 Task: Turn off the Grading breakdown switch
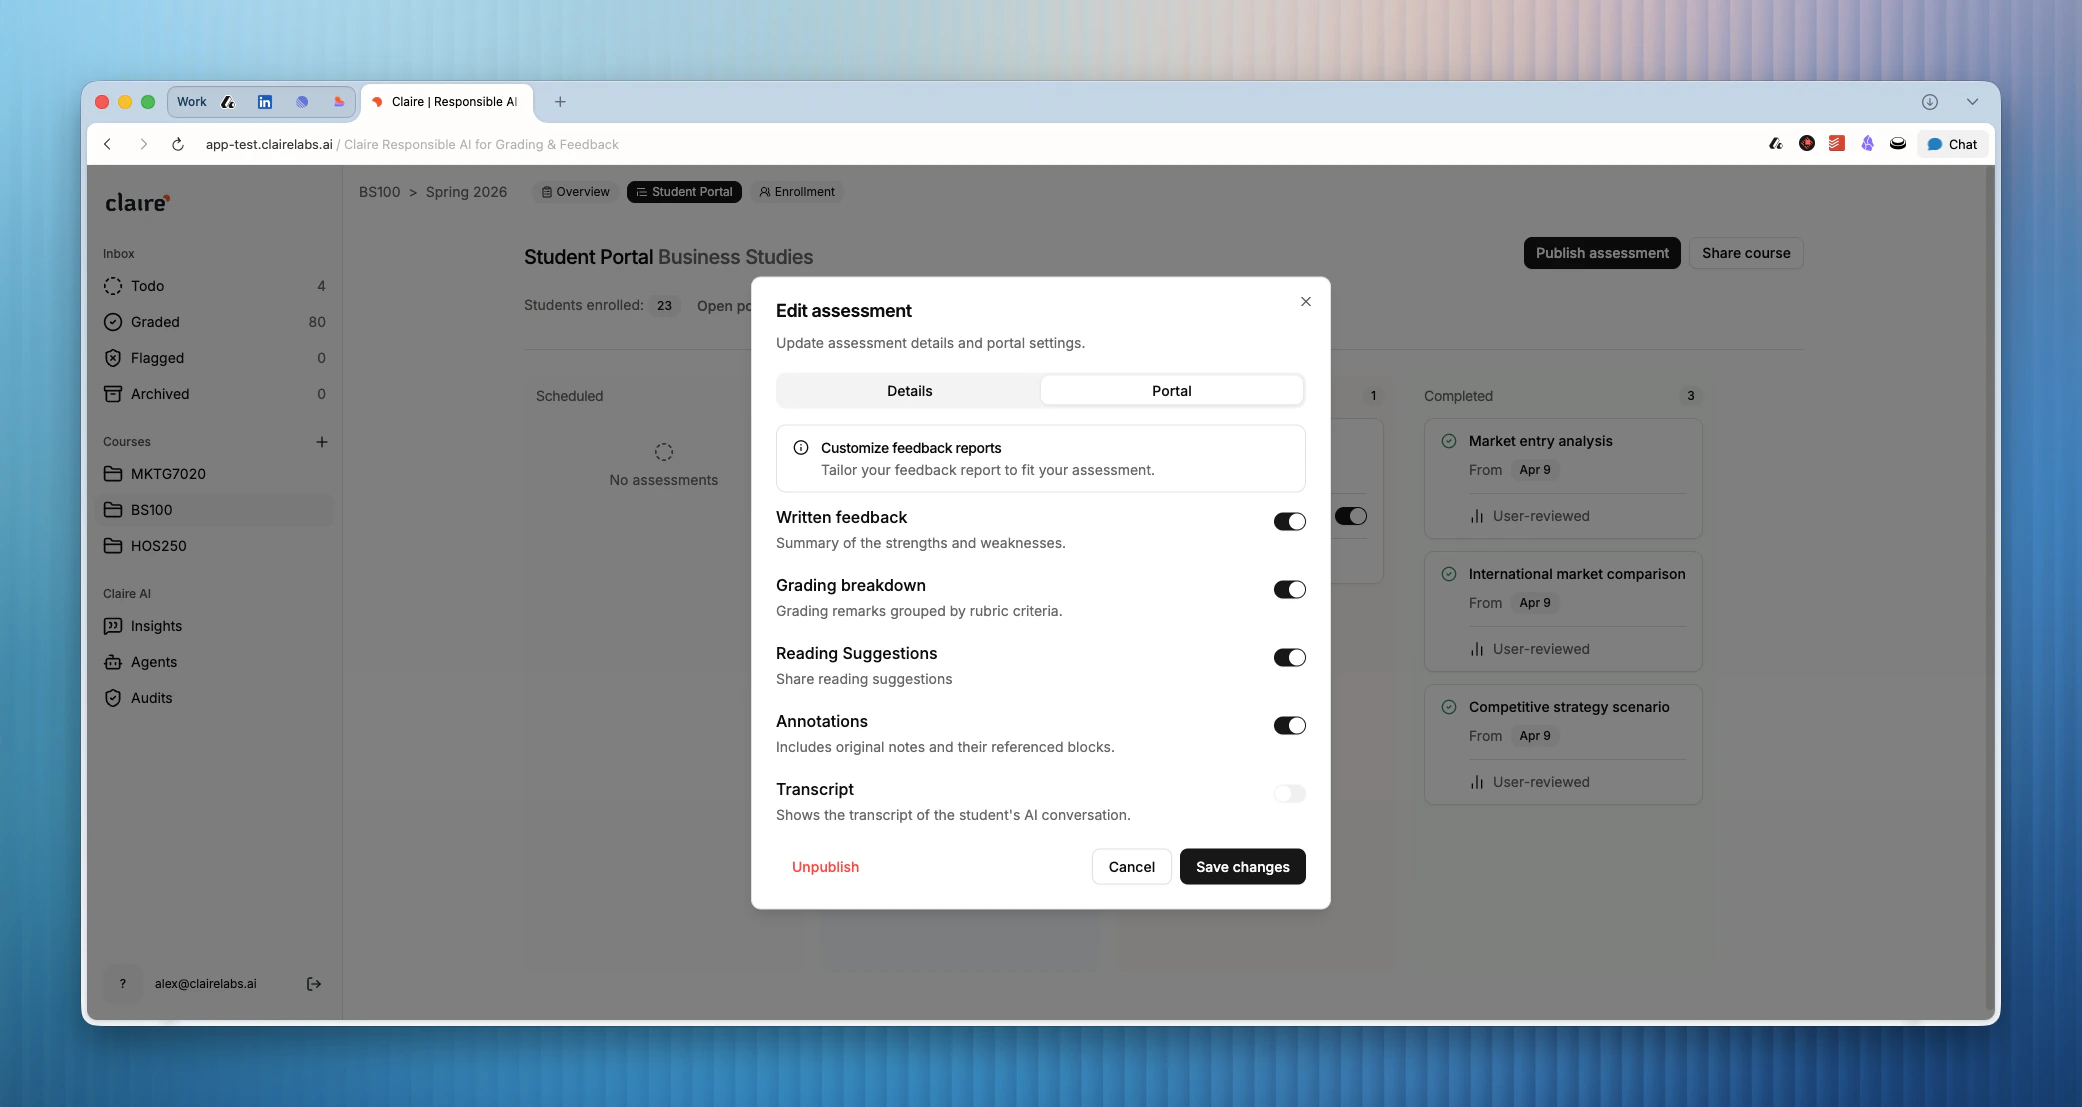click(x=1289, y=590)
